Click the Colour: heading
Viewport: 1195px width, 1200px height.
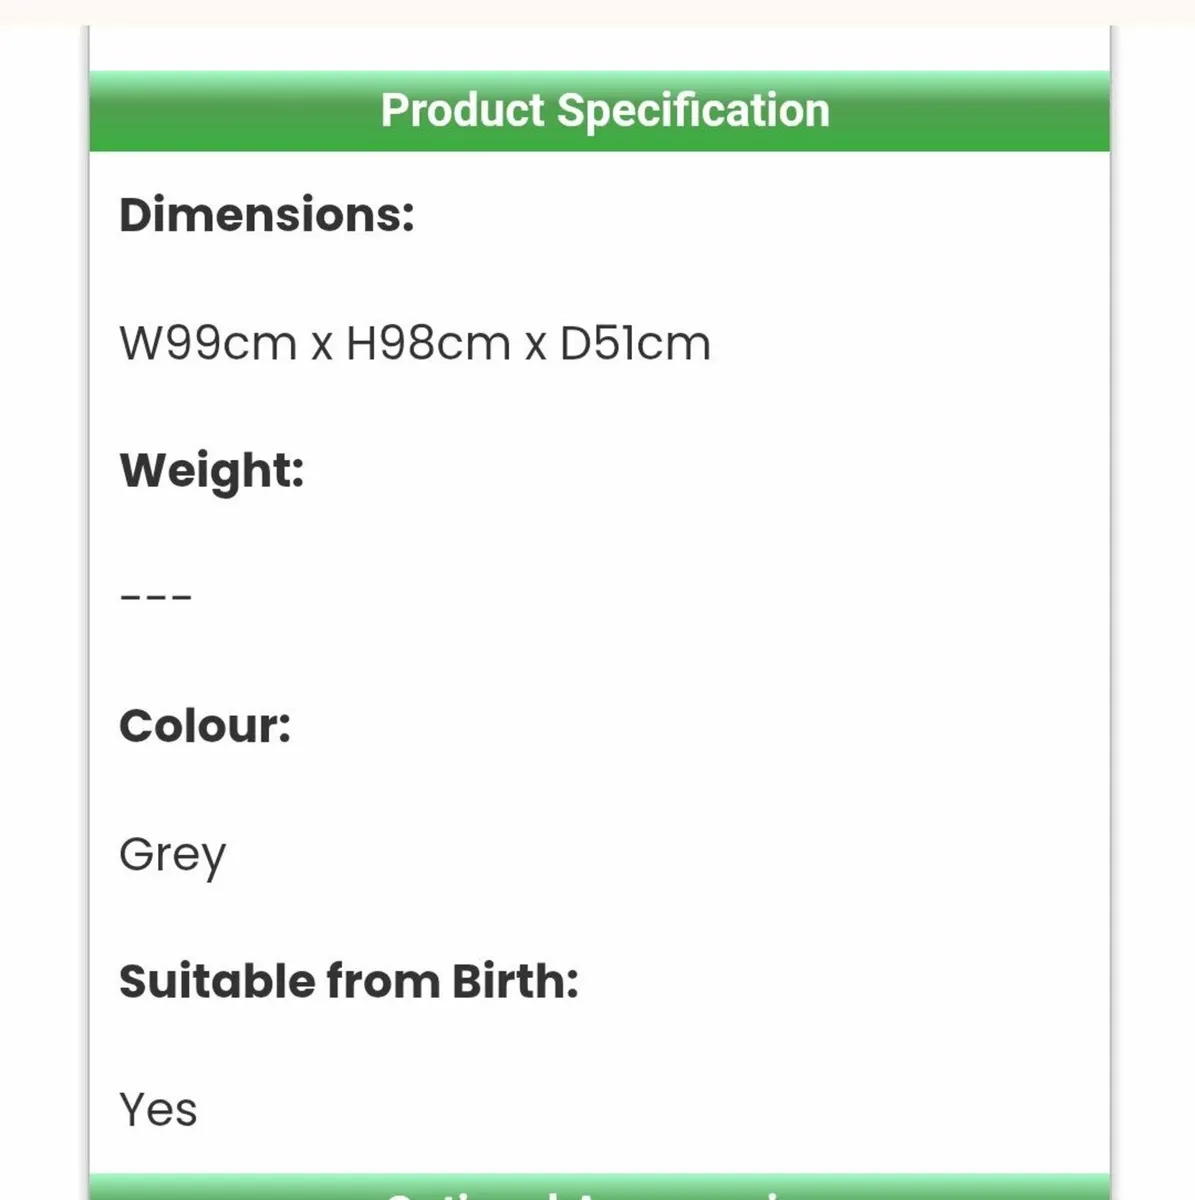[x=205, y=726]
